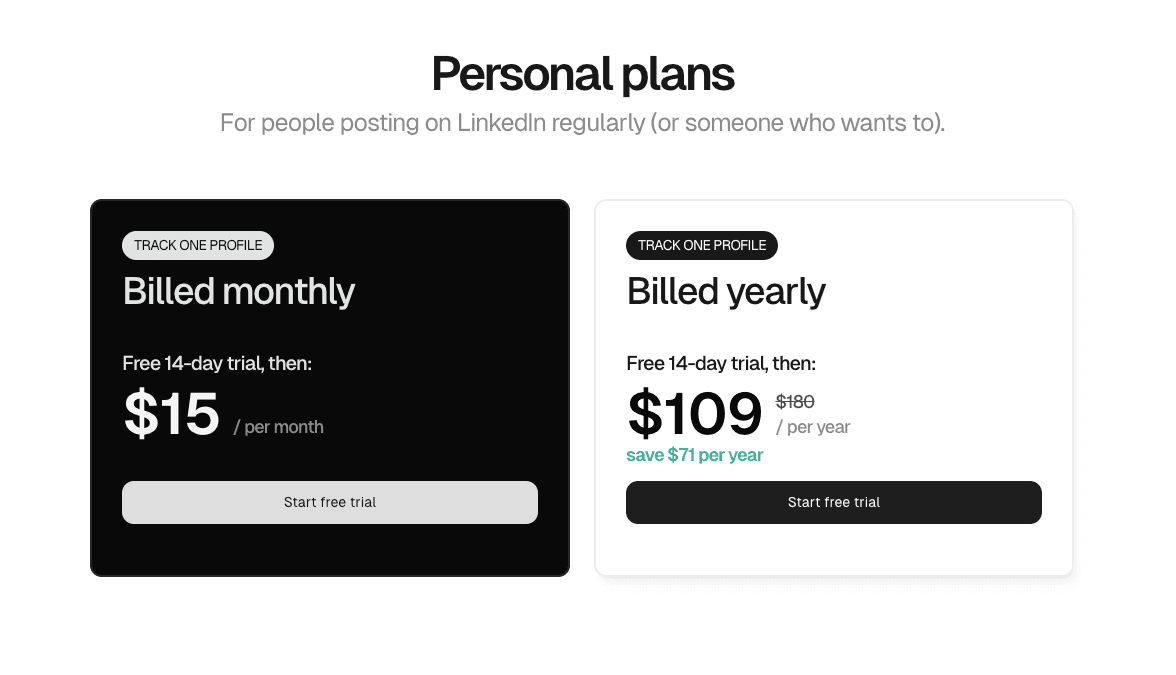This screenshot has height=675, width=1176.
Task: Click the Personal plans page title
Action: [582, 73]
